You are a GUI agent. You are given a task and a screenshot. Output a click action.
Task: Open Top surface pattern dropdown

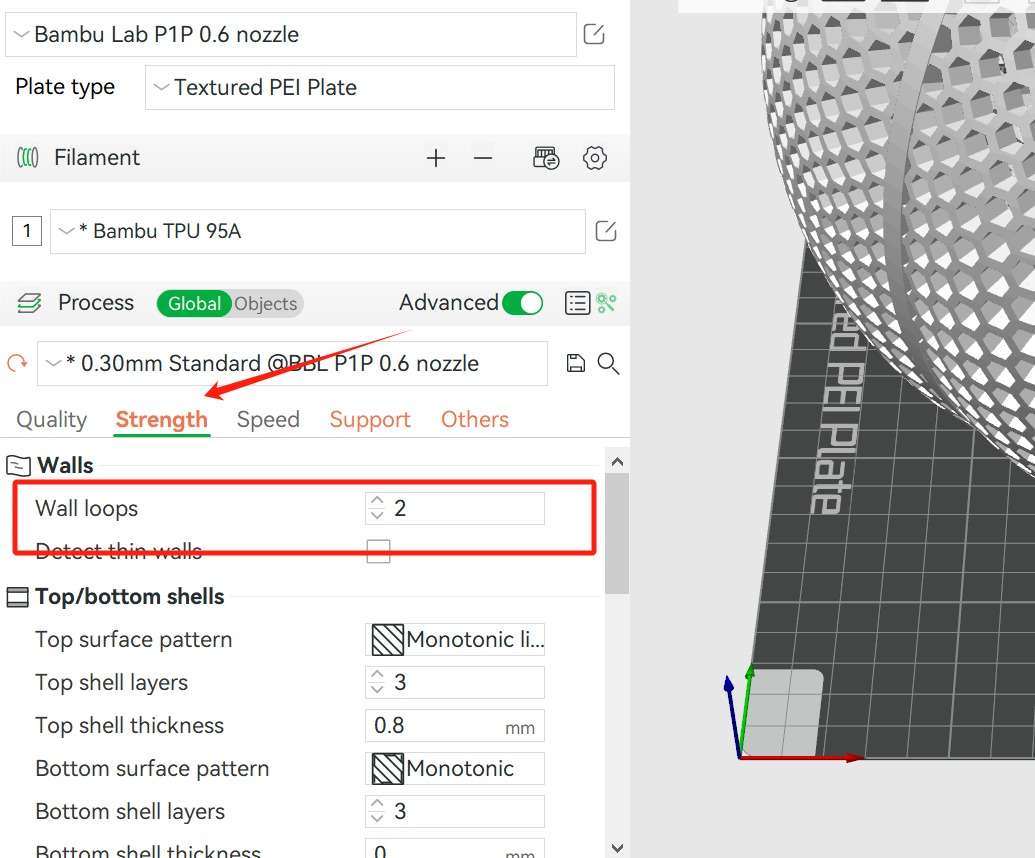455,640
